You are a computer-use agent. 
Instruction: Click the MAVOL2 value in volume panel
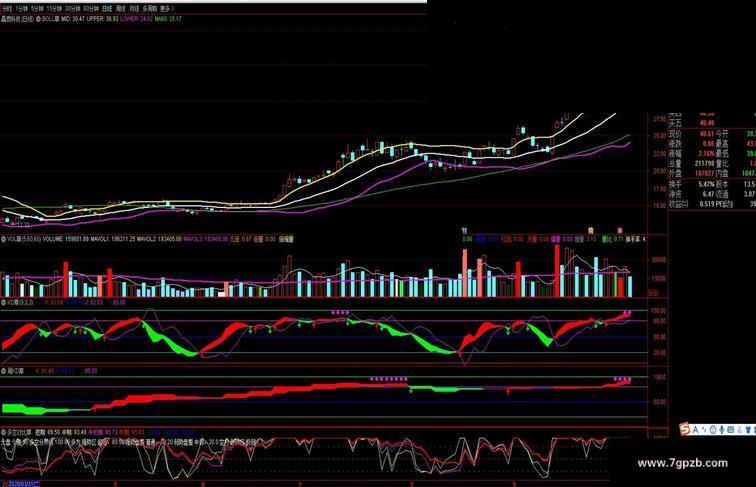click(159, 239)
